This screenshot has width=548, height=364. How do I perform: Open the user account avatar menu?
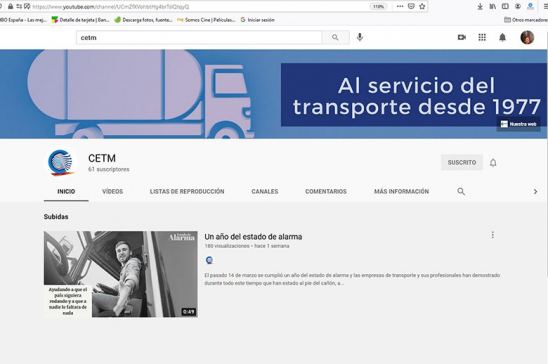pos(527,37)
